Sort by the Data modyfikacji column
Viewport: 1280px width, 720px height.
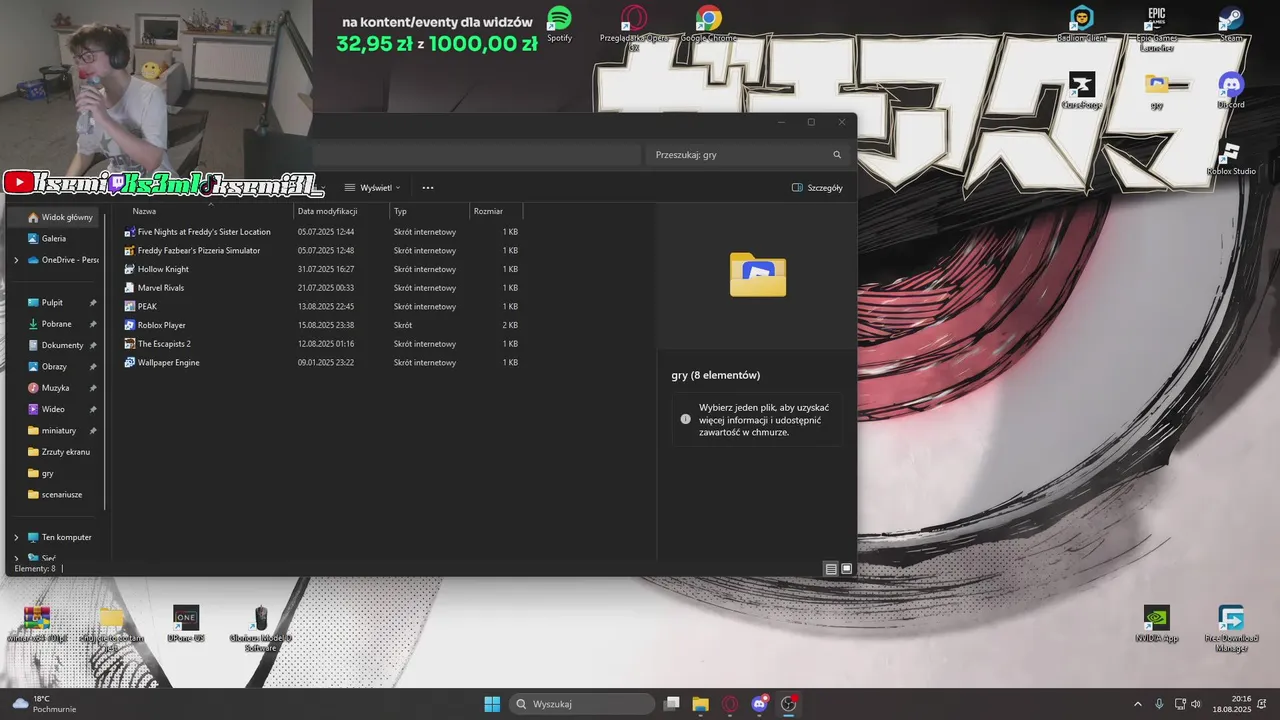coord(341,211)
